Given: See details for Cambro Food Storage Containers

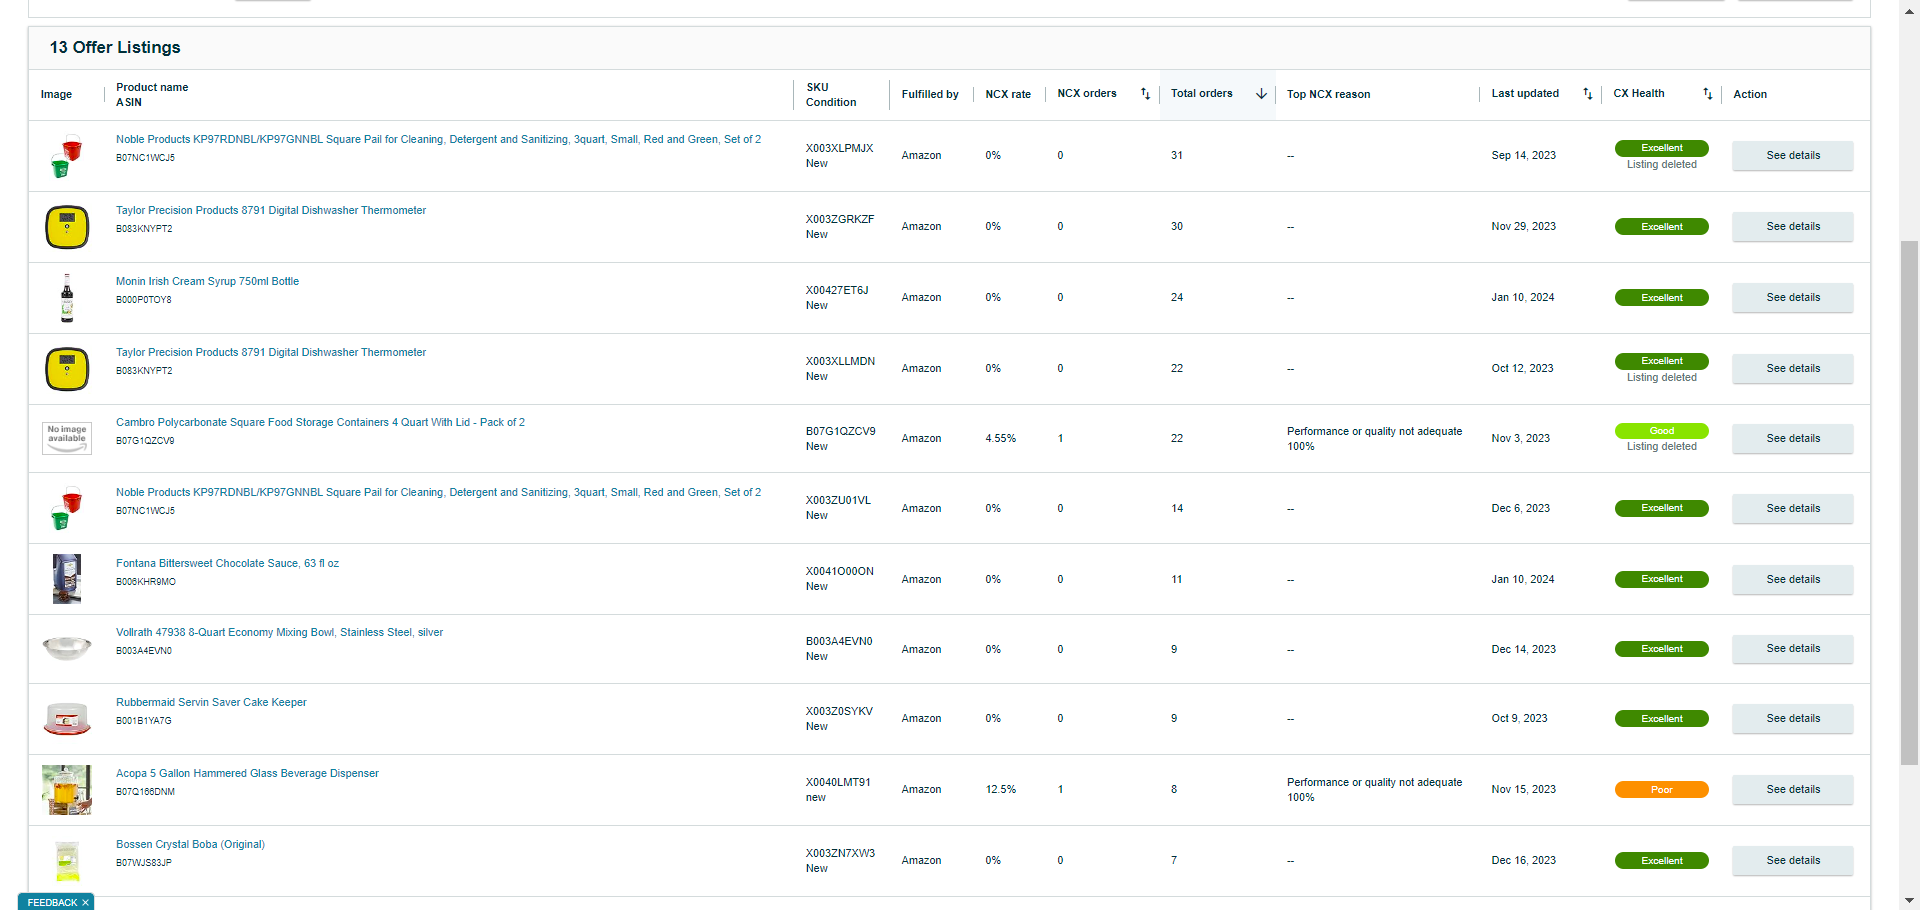Looking at the screenshot, I should click(x=1792, y=439).
